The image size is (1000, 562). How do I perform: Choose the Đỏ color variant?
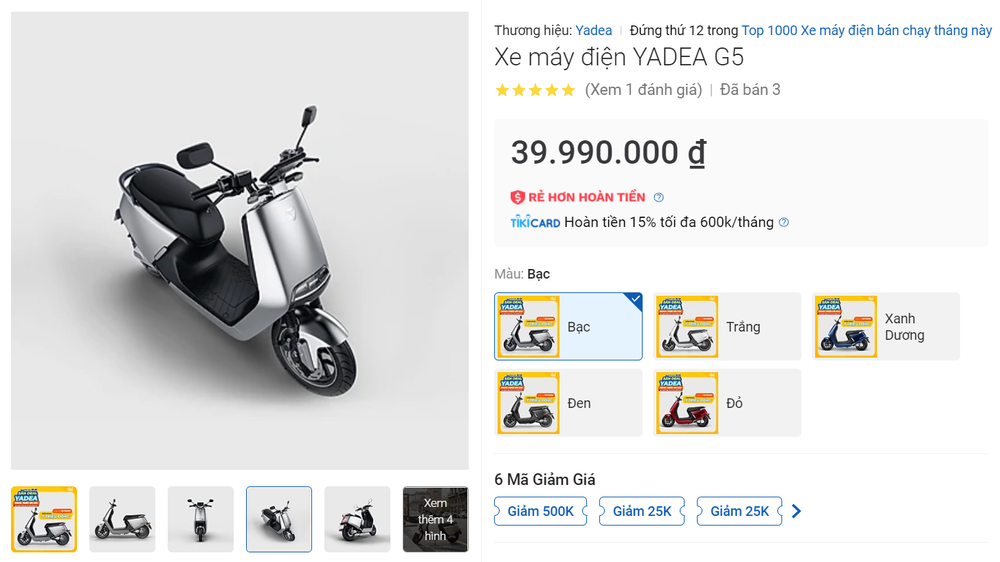click(727, 402)
